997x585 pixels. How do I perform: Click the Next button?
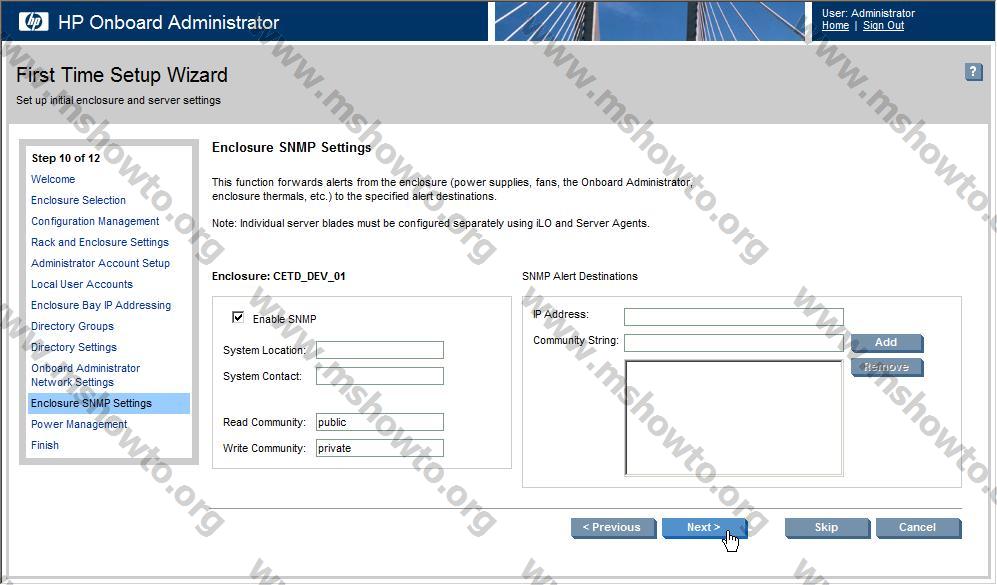pos(704,528)
